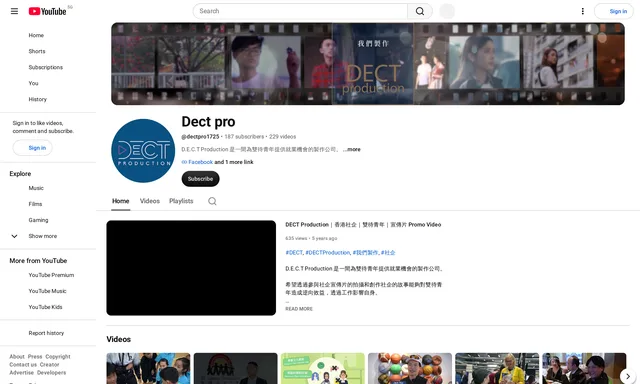This screenshot has height=384, width=640.
Task: Click Creator footer link
Action: tap(49, 365)
